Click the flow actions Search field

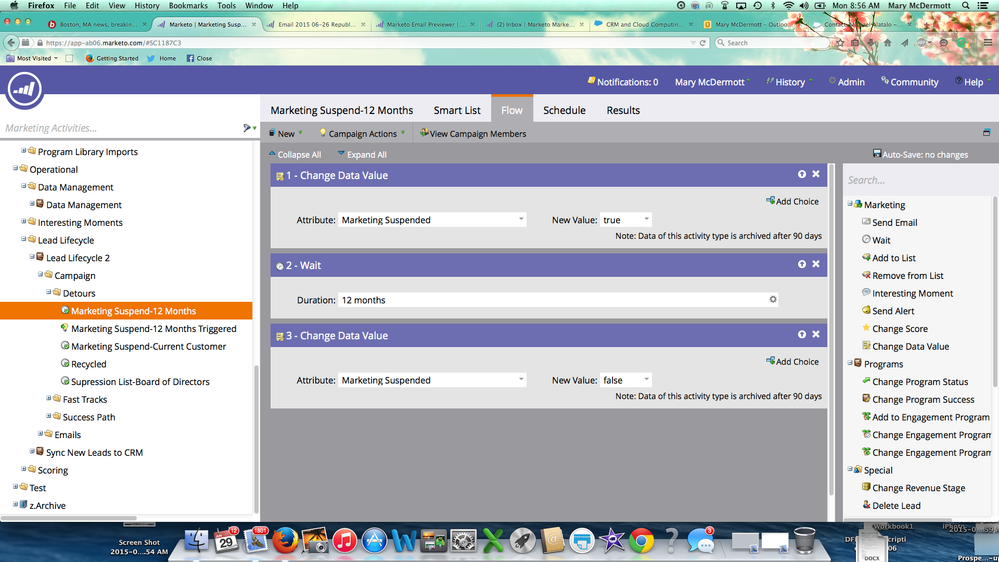click(x=917, y=180)
